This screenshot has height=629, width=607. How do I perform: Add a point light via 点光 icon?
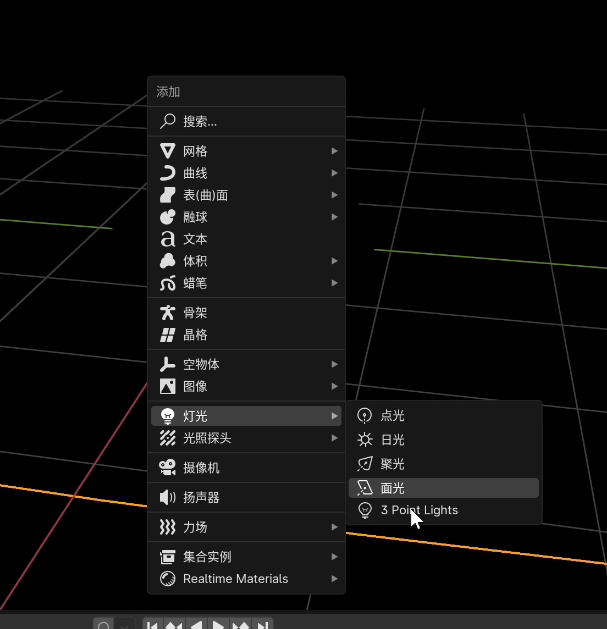365,416
